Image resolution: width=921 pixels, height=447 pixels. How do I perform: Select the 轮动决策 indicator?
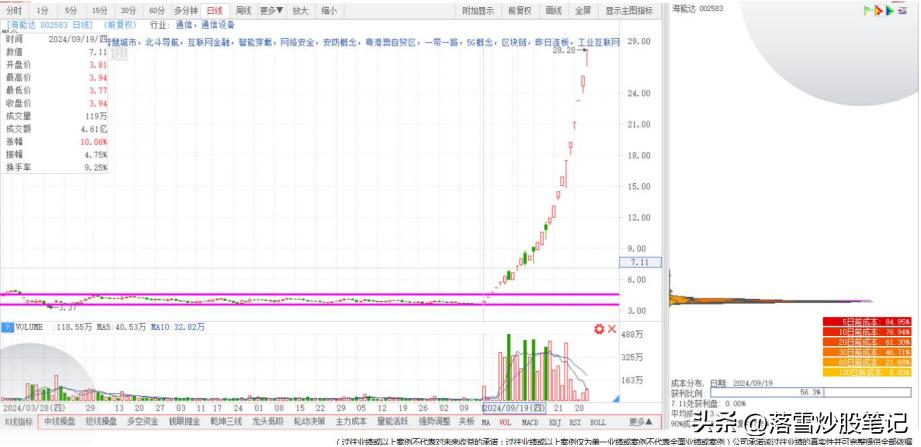(310, 422)
